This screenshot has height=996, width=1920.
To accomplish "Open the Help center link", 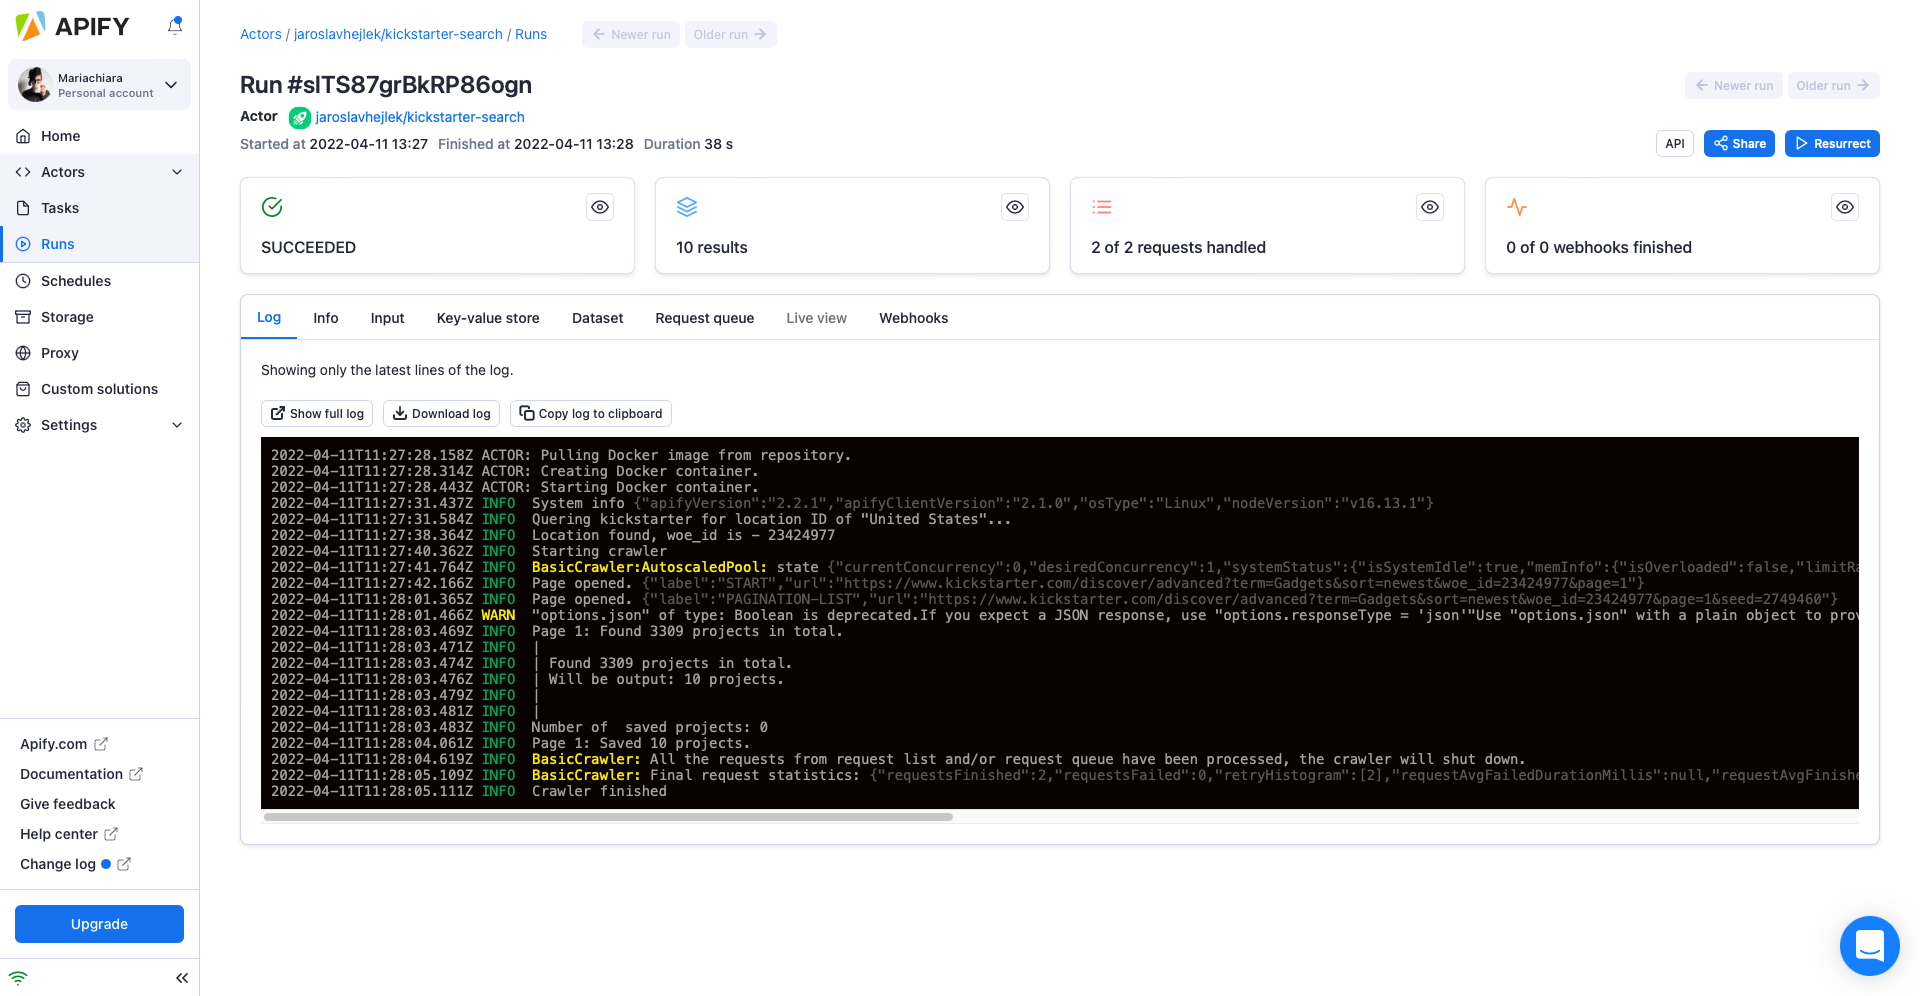I will tap(69, 834).
